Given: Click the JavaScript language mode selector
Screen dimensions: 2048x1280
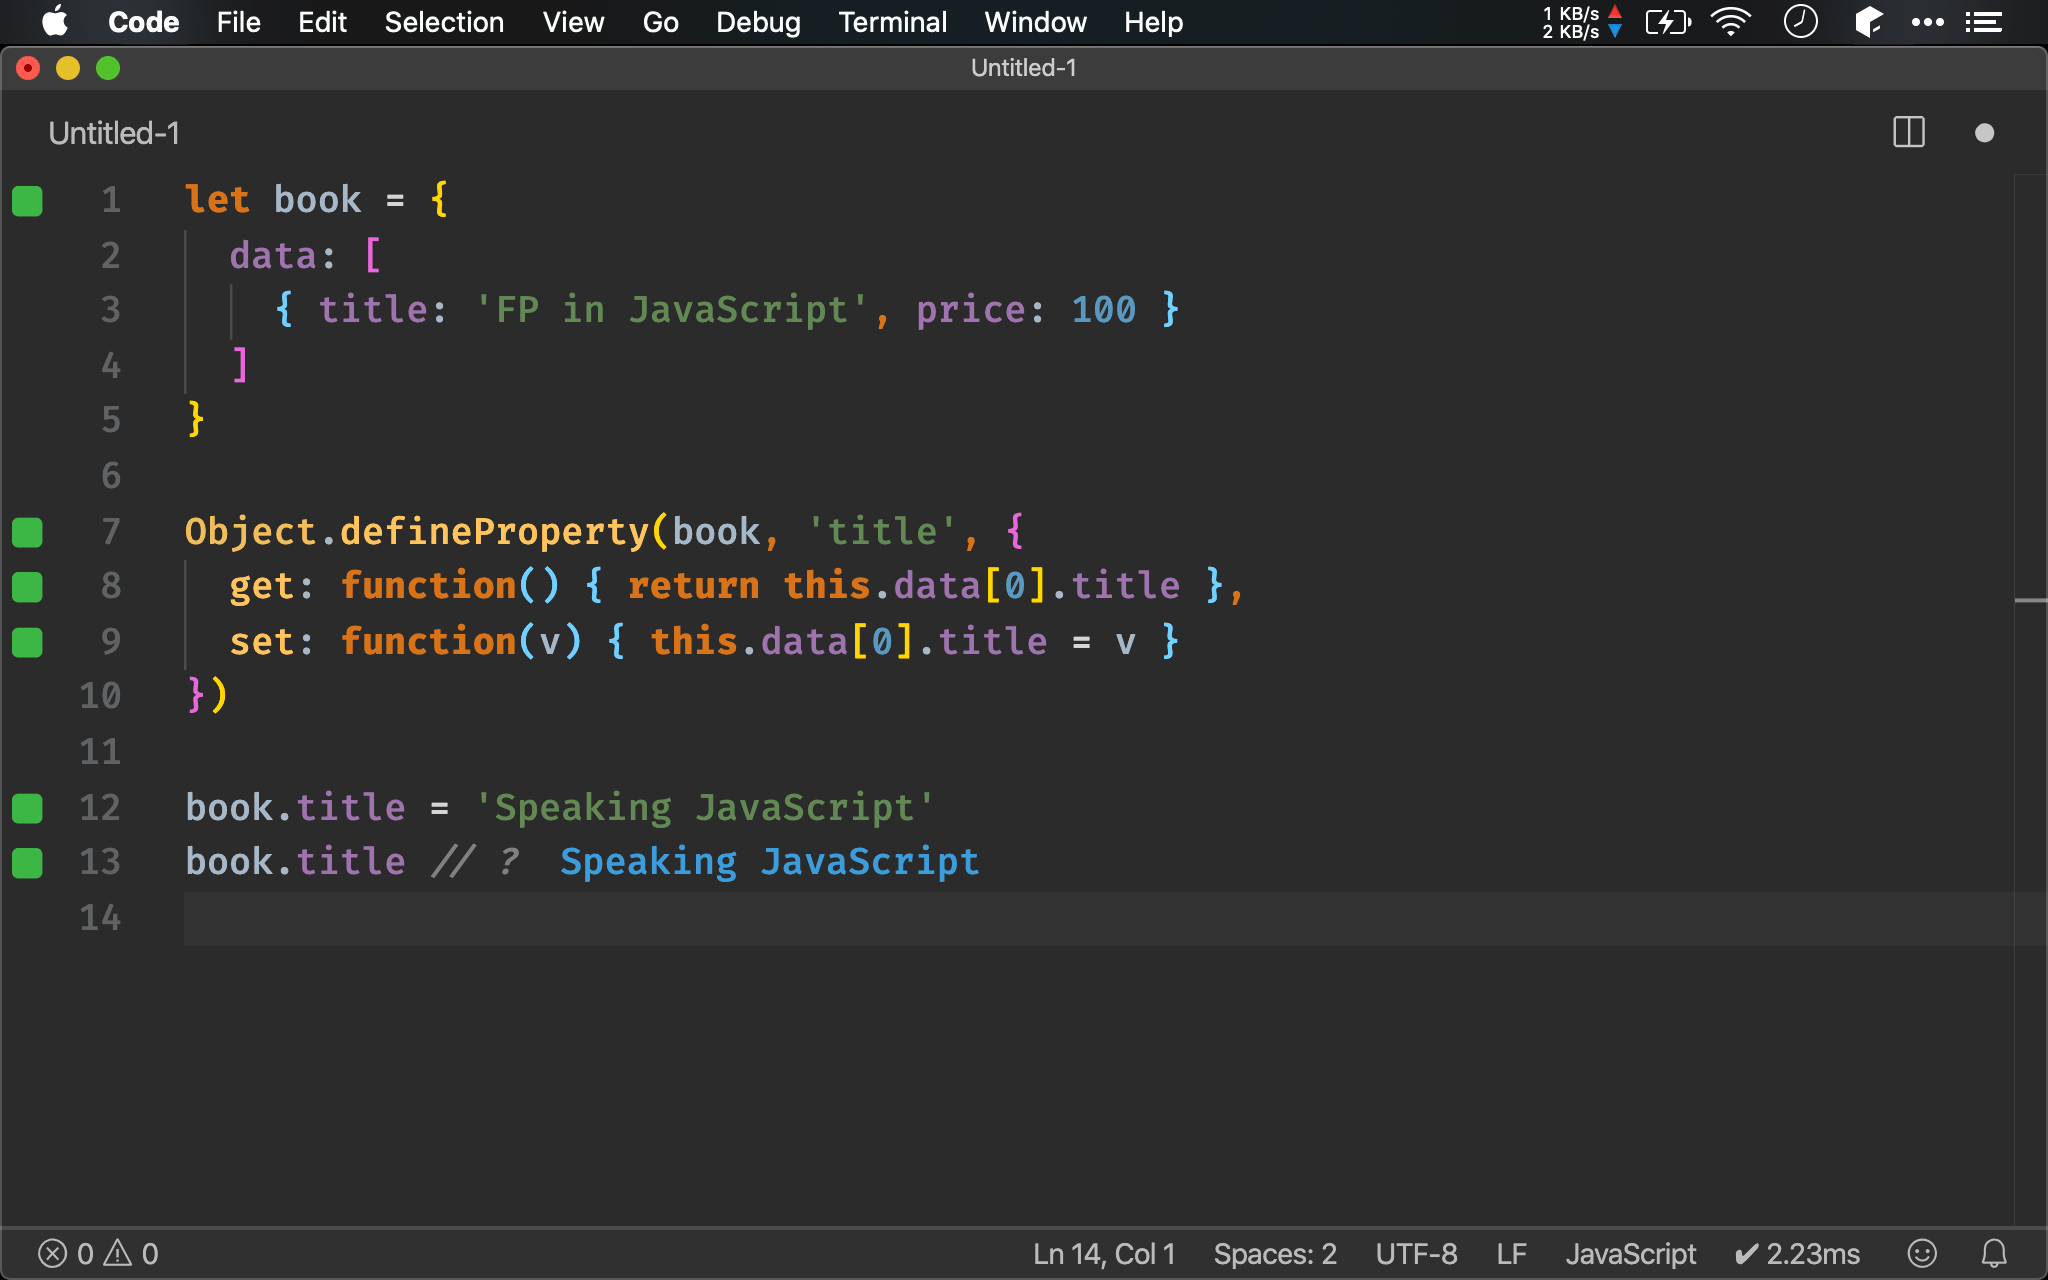Looking at the screenshot, I should (1631, 1252).
